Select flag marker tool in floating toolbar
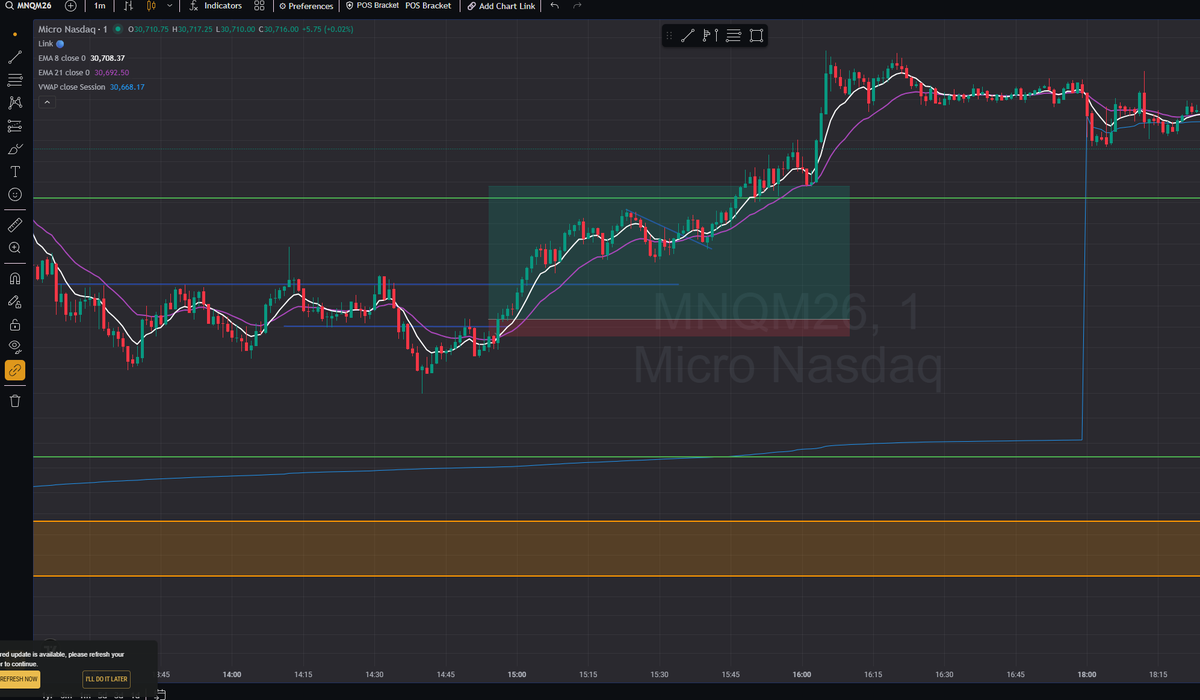 click(x=710, y=36)
